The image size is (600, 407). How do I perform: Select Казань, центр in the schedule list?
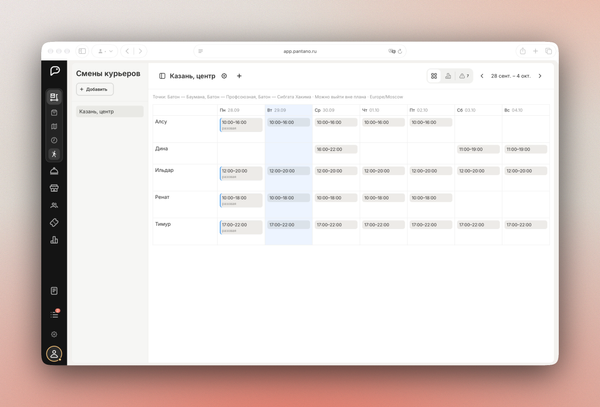[x=110, y=112]
